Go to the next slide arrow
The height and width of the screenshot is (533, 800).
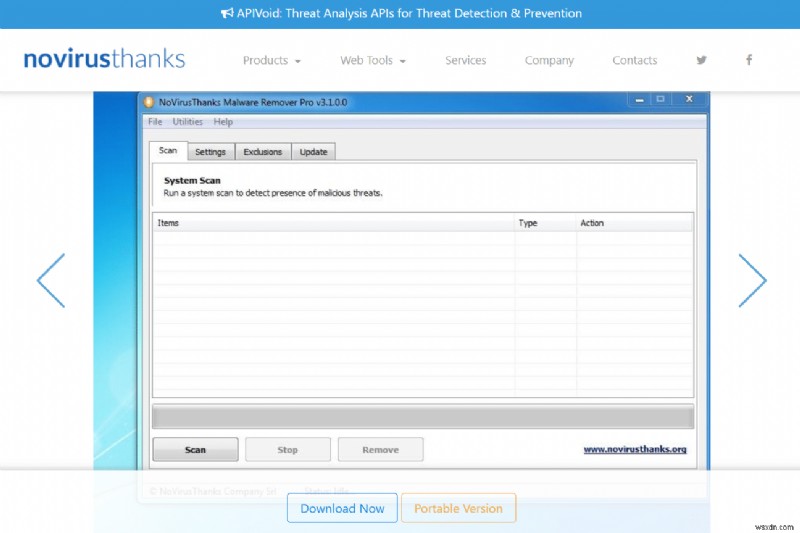point(753,280)
